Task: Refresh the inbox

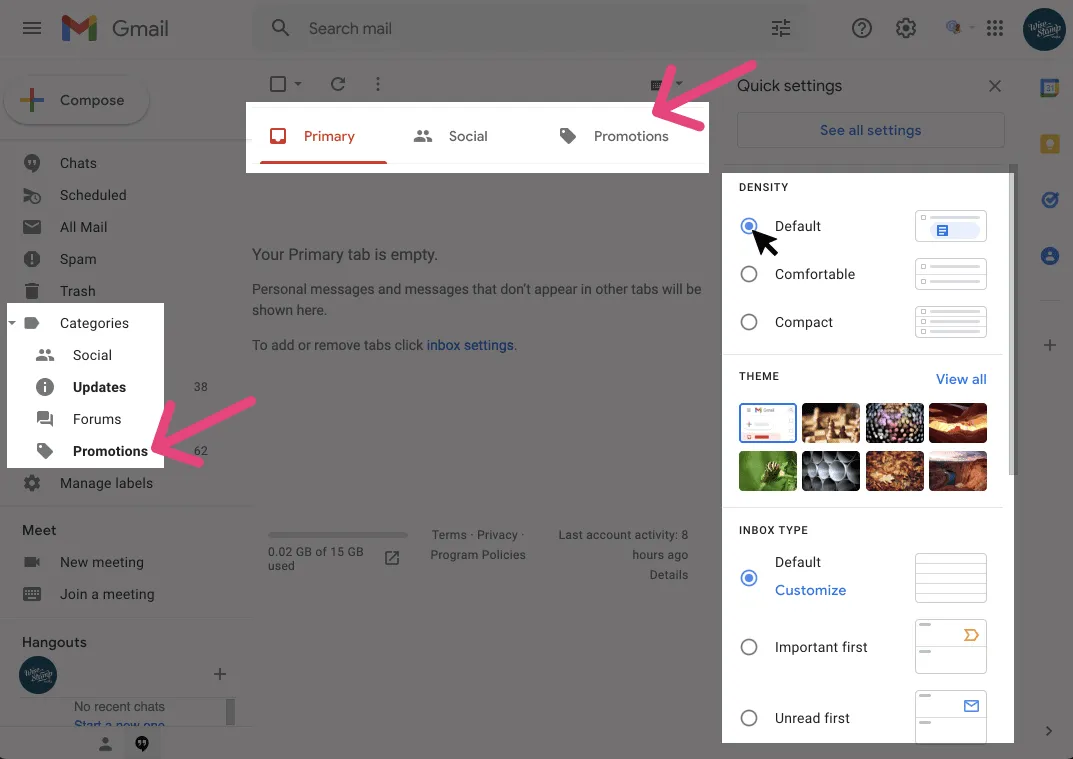Action: click(338, 84)
